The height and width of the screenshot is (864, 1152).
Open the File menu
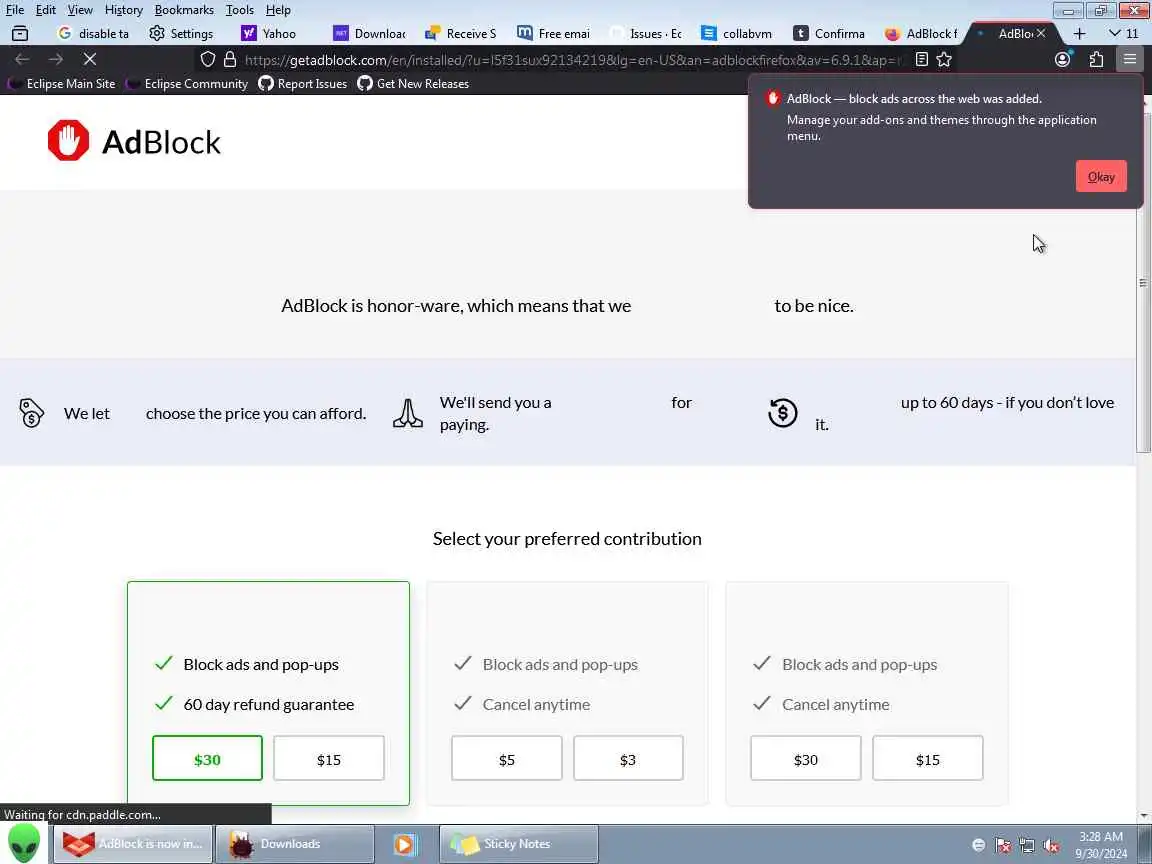pyautogui.click(x=15, y=10)
